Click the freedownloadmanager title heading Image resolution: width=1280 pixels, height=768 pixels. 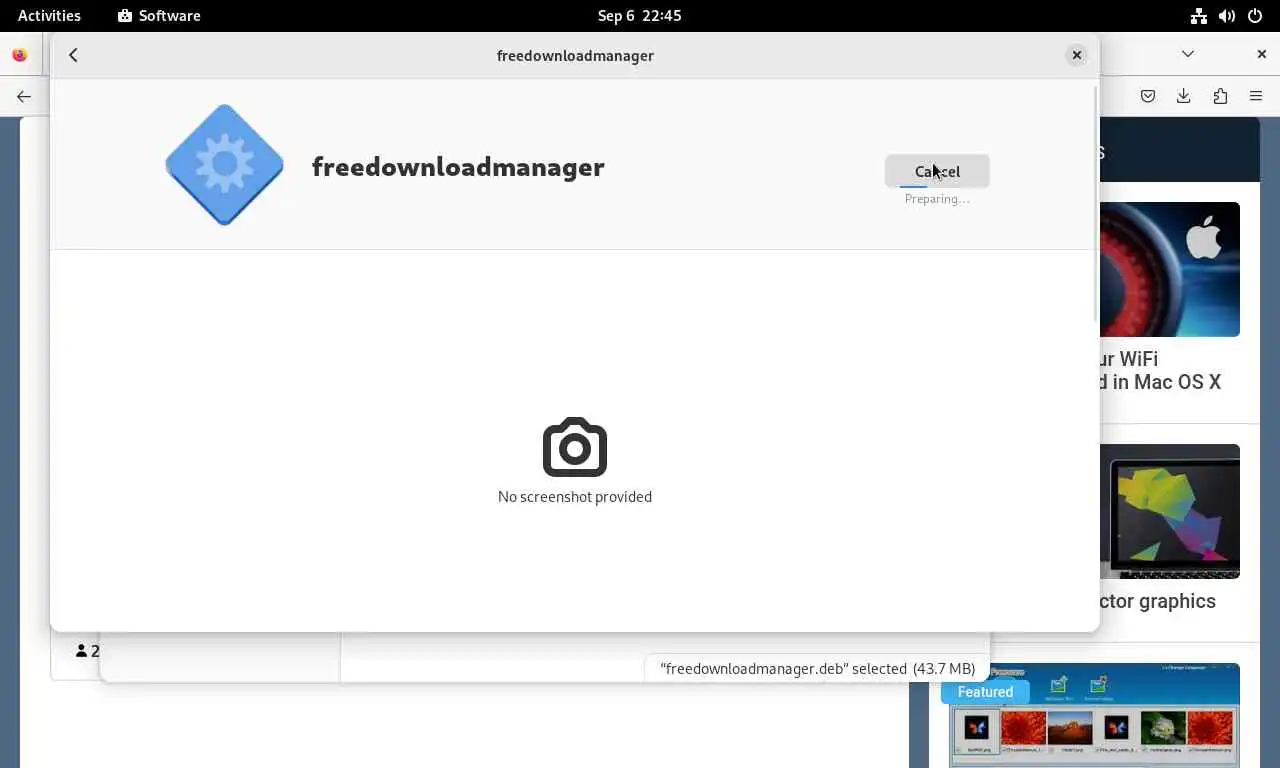coord(458,166)
